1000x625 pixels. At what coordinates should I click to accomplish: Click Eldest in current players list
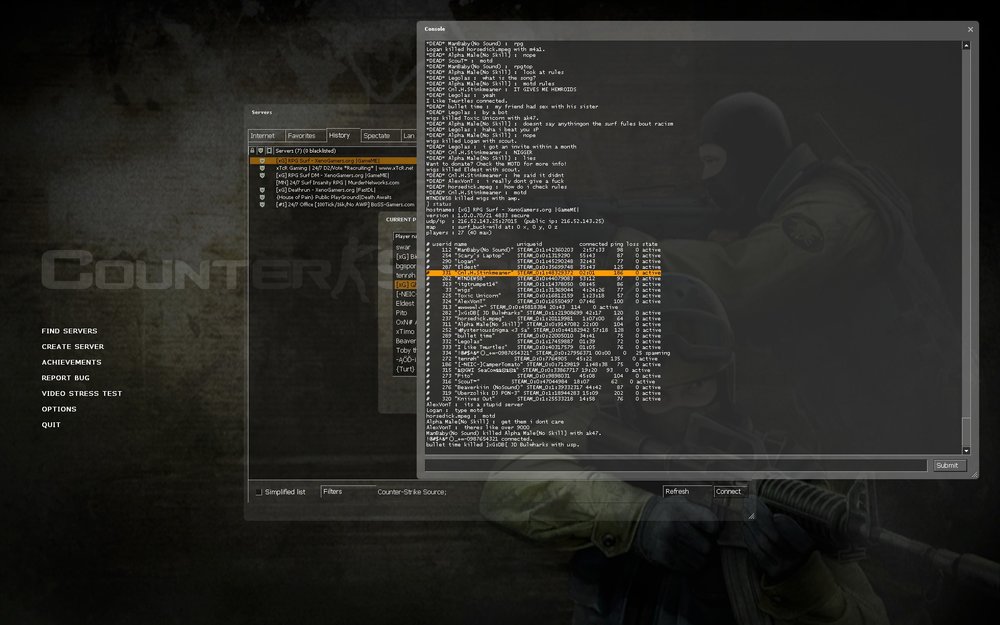tap(405, 304)
